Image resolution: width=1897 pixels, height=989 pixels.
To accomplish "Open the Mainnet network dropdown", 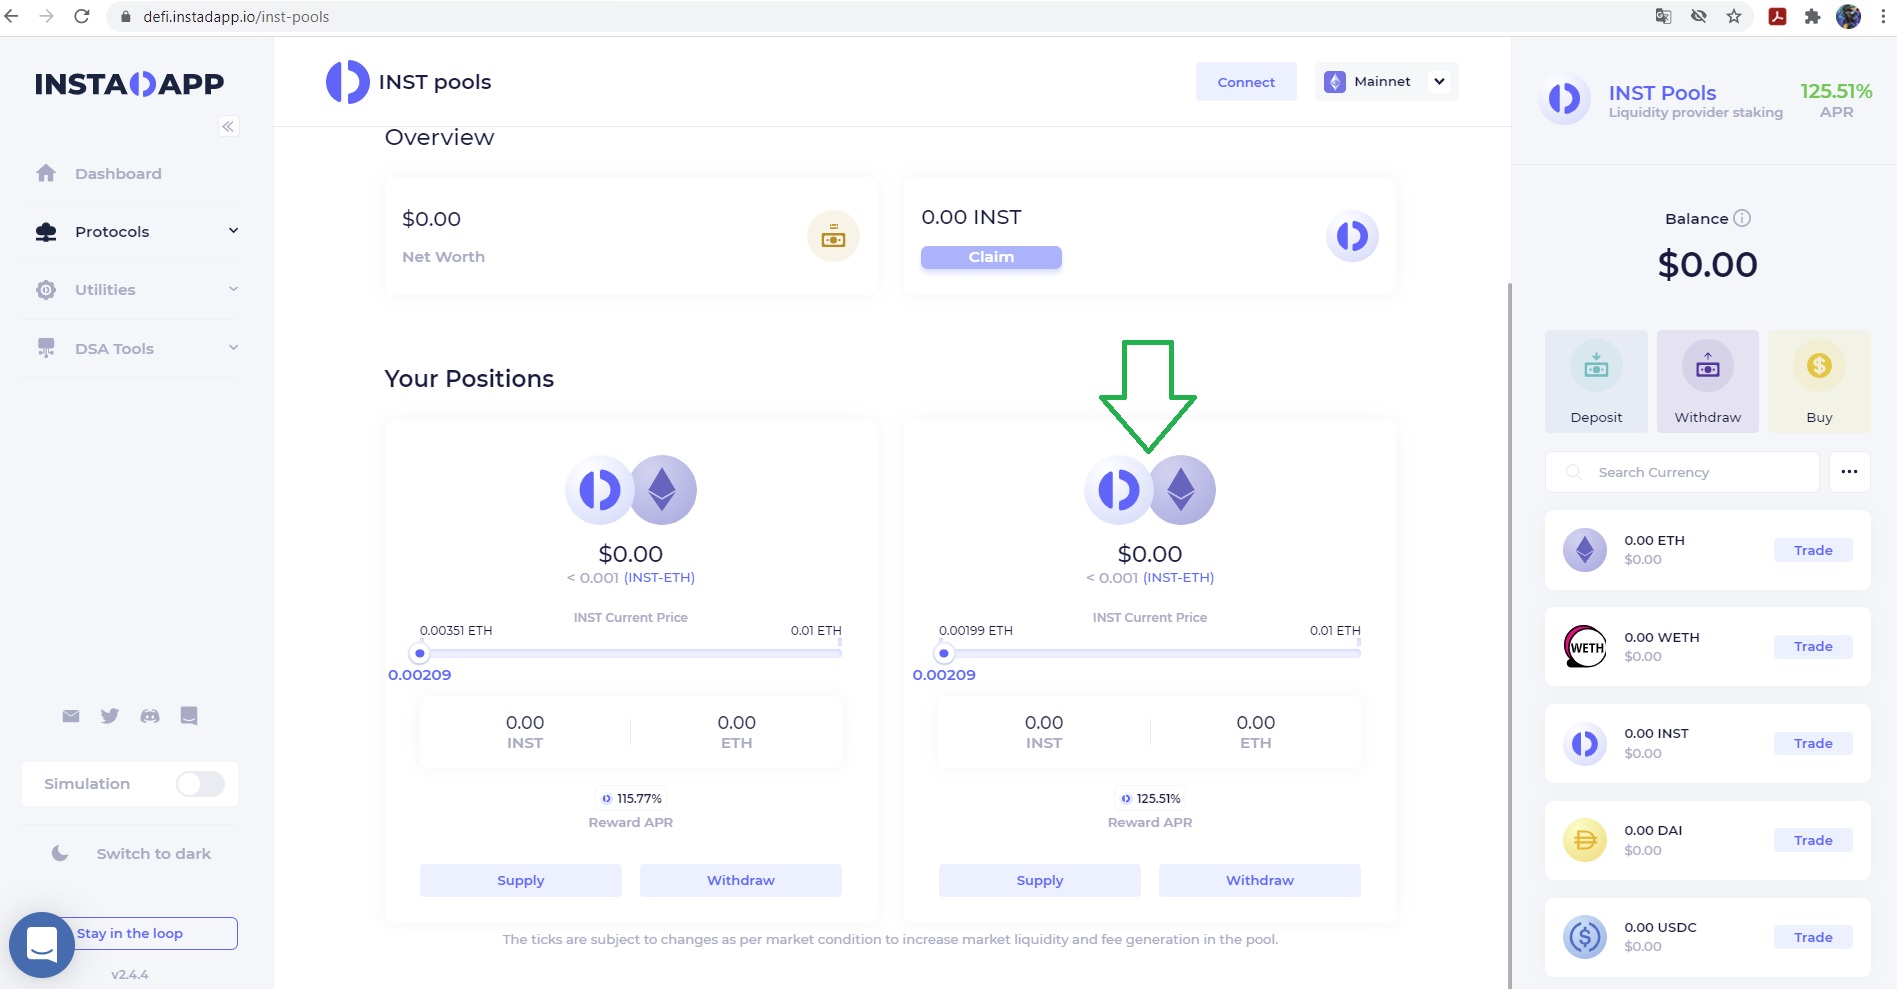I will pos(1386,81).
